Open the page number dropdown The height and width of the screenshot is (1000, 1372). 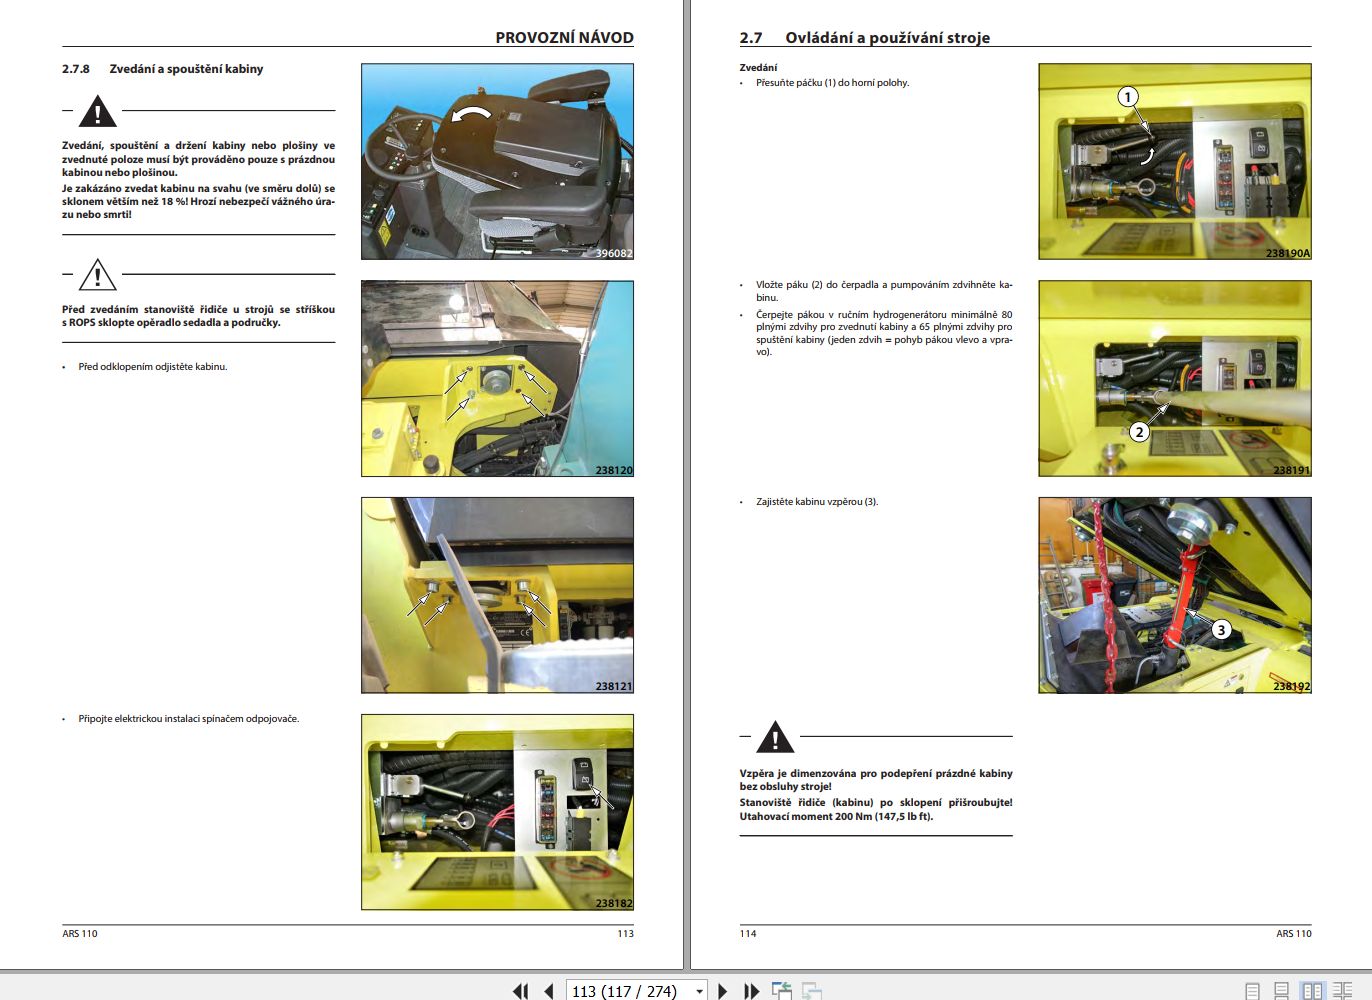click(x=700, y=990)
